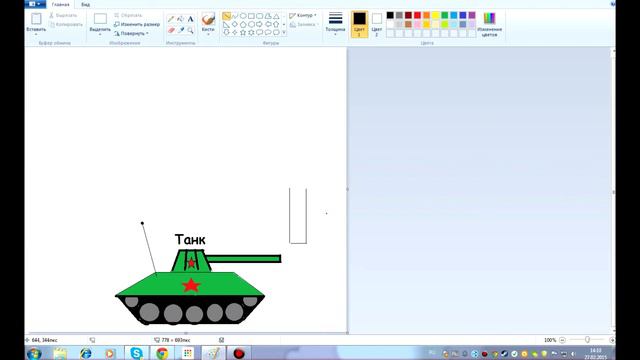The width and height of the screenshot is (640, 360).
Task: Click the zoom out minus button
Action: (562, 340)
